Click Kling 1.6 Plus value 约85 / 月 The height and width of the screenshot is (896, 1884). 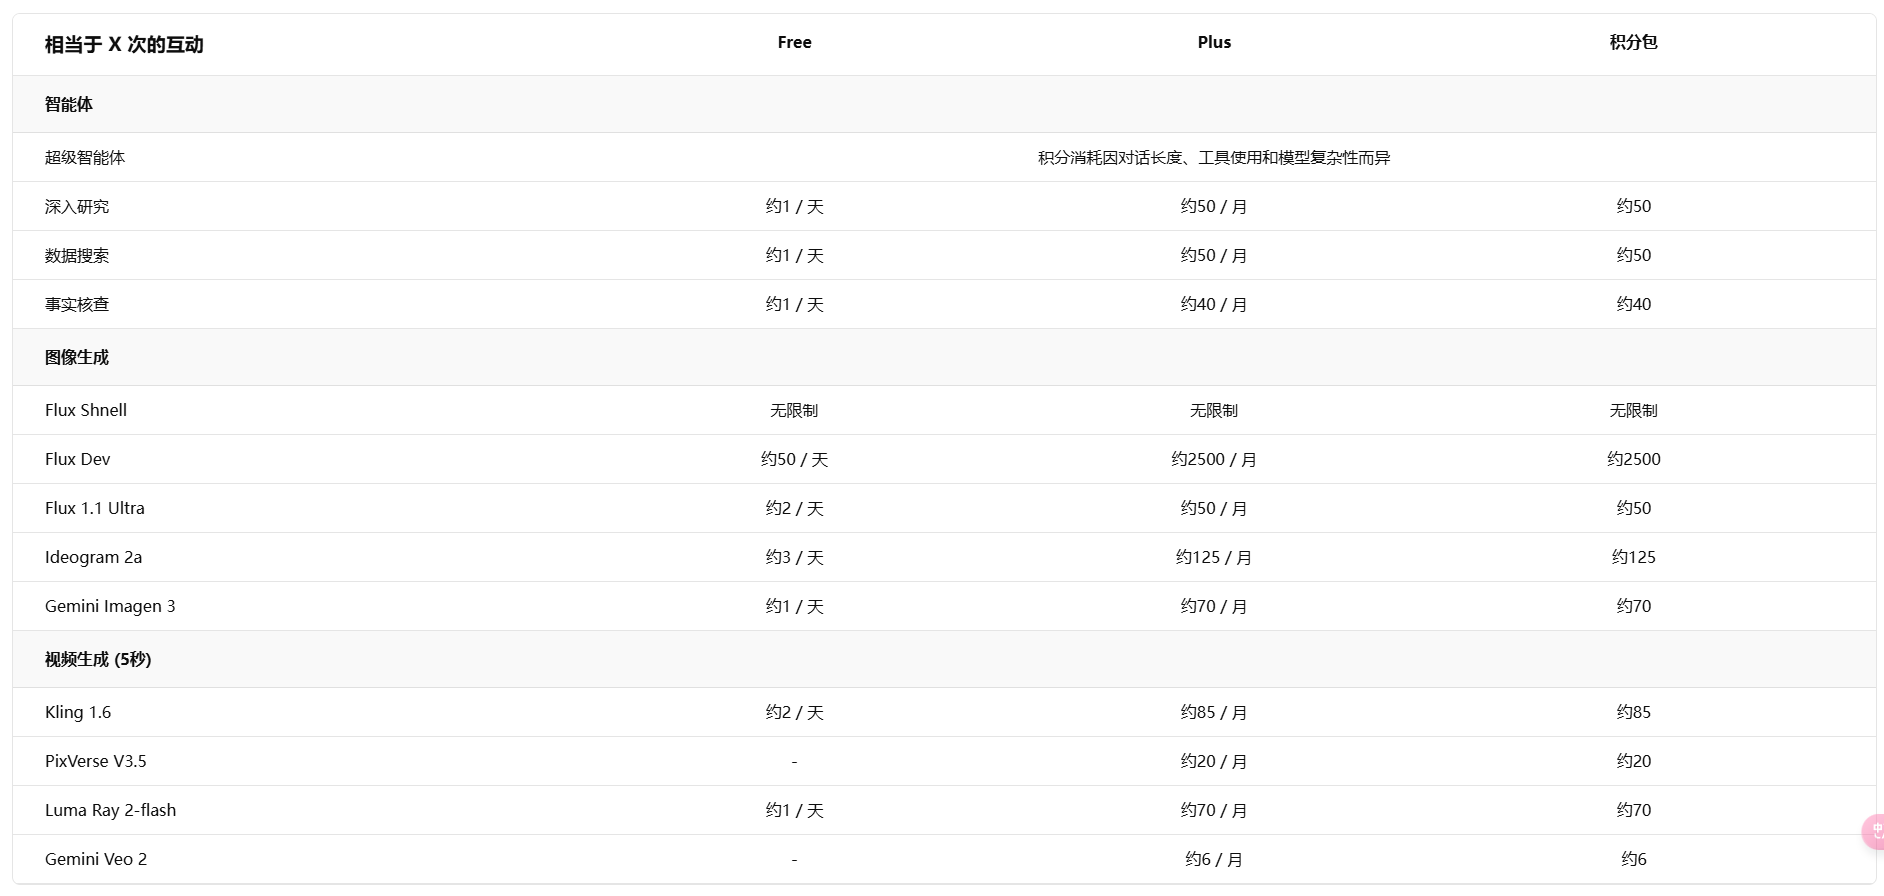coord(1214,712)
